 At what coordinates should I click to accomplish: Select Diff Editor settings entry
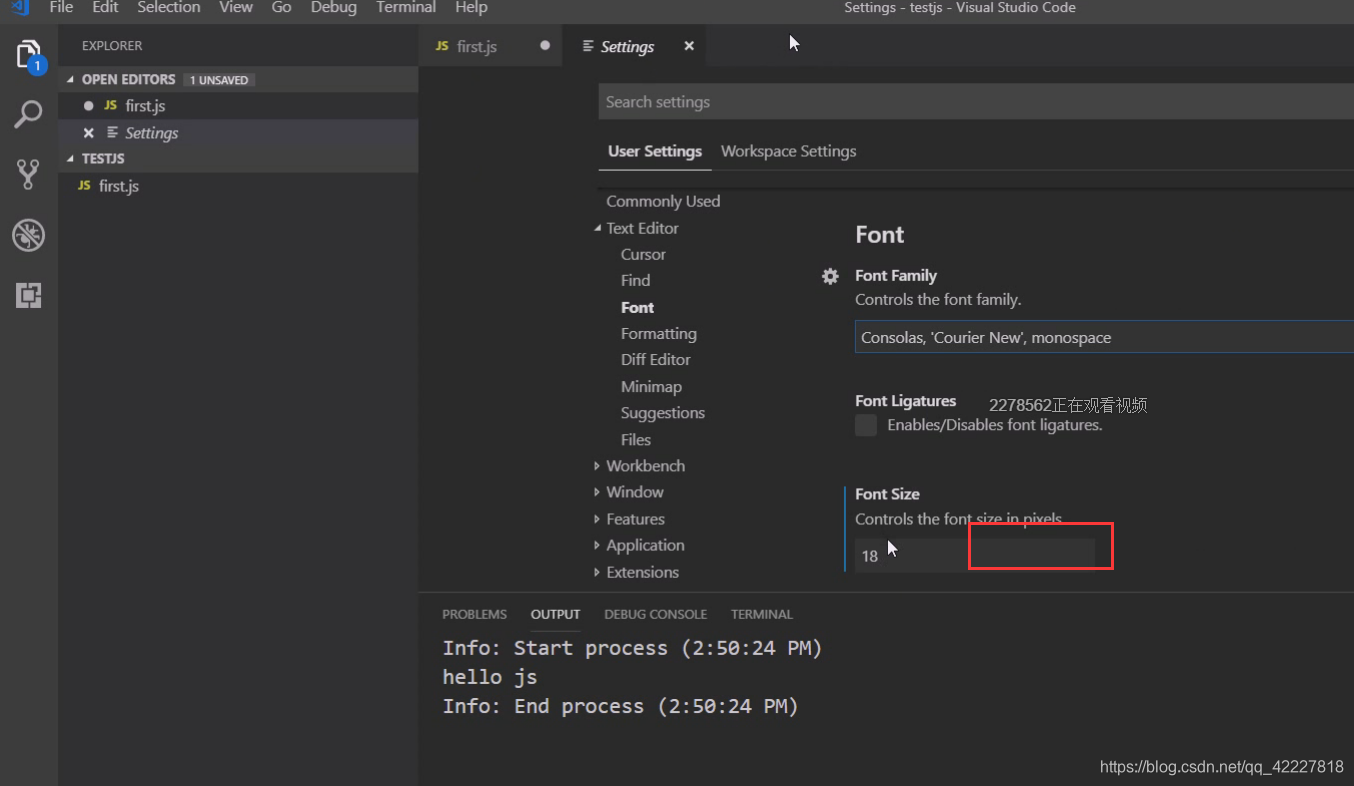655,359
